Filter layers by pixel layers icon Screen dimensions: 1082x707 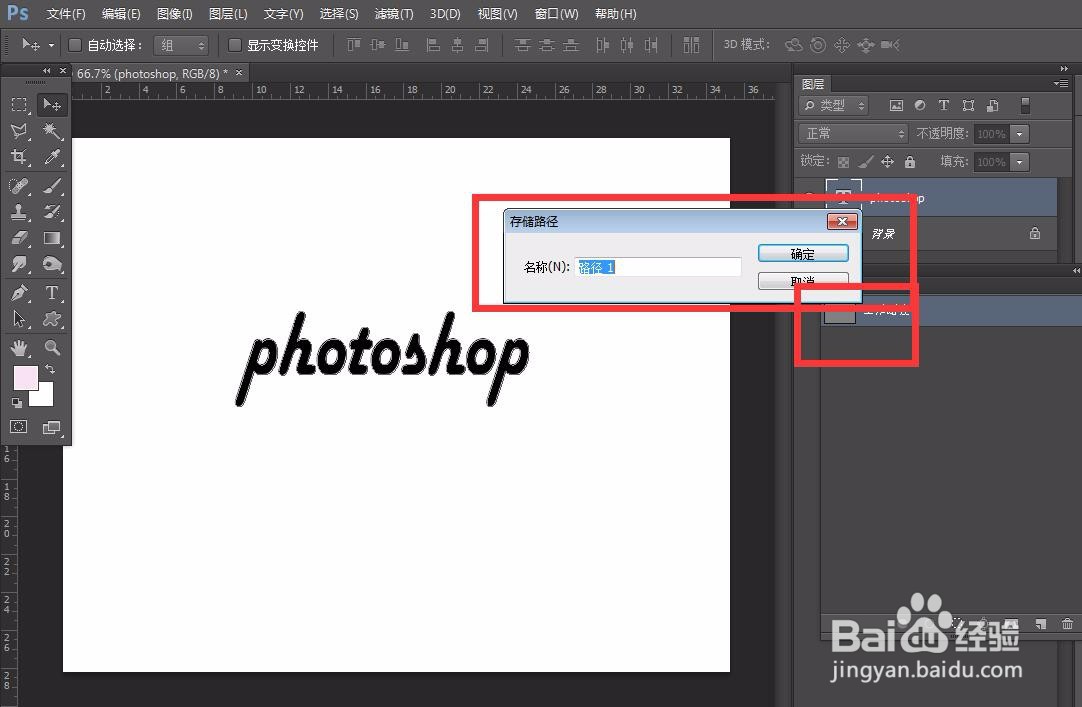coord(896,106)
